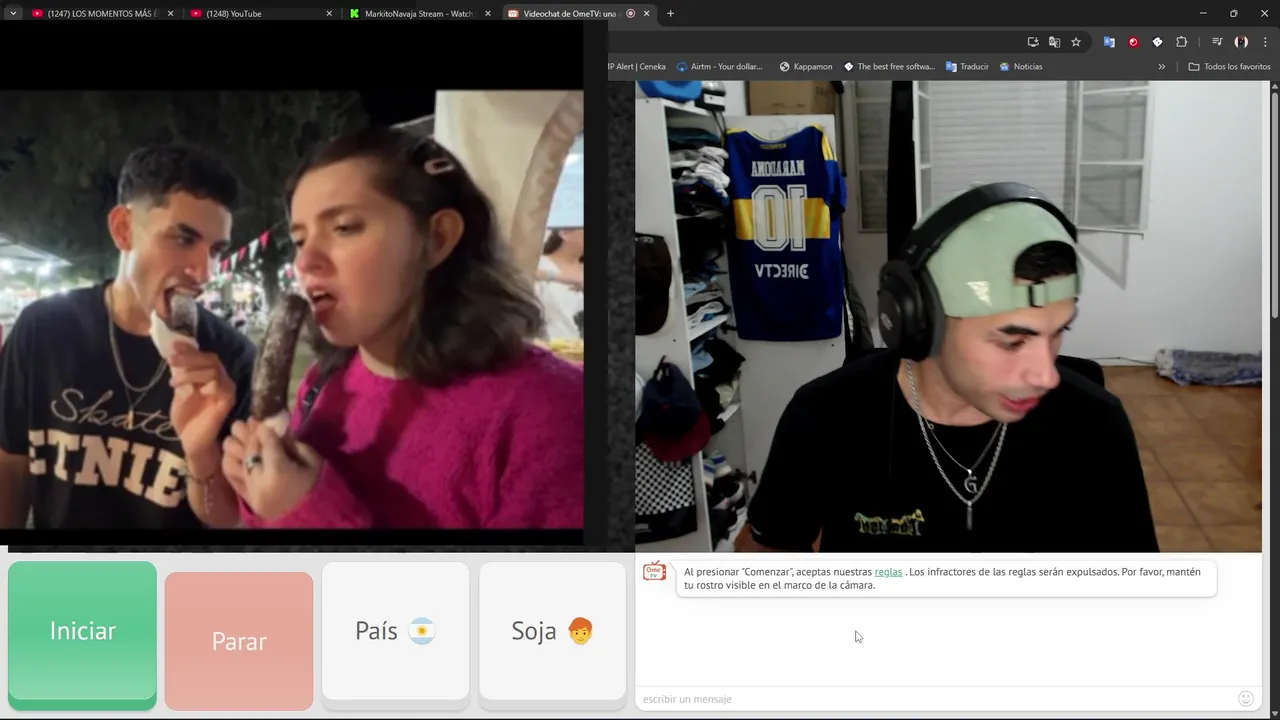Image resolution: width=1280 pixels, height=720 pixels.
Task: Open the emoji picker smiley icon
Action: click(1246, 699)
